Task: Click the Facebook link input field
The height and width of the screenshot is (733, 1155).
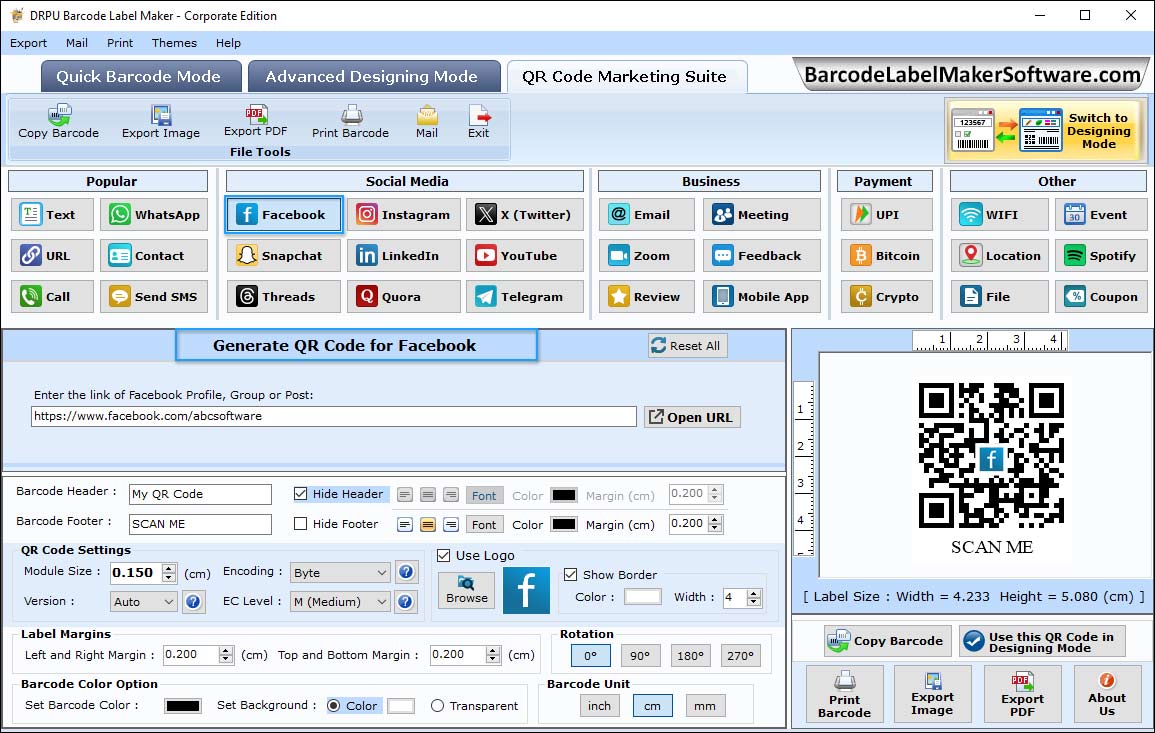Action: click(x=334, y=416)
